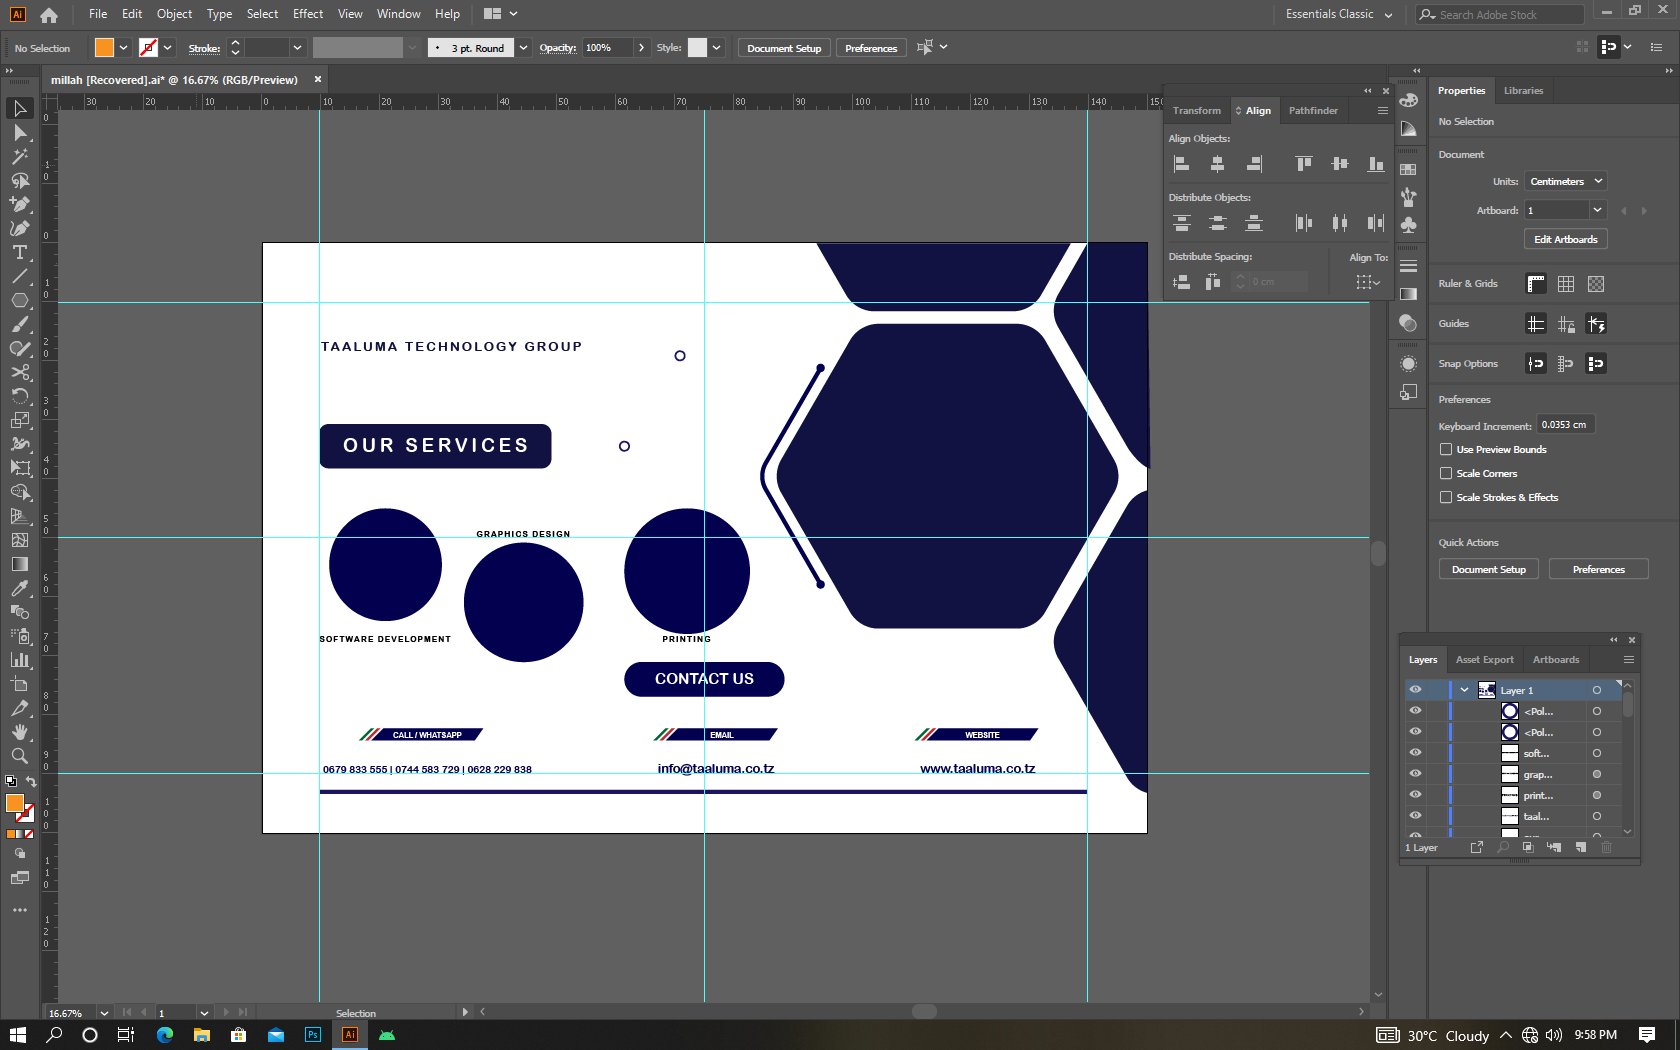The image size is (1680, 1050).
Task: Select the Hand tool
Action: [x=20, y=732]
